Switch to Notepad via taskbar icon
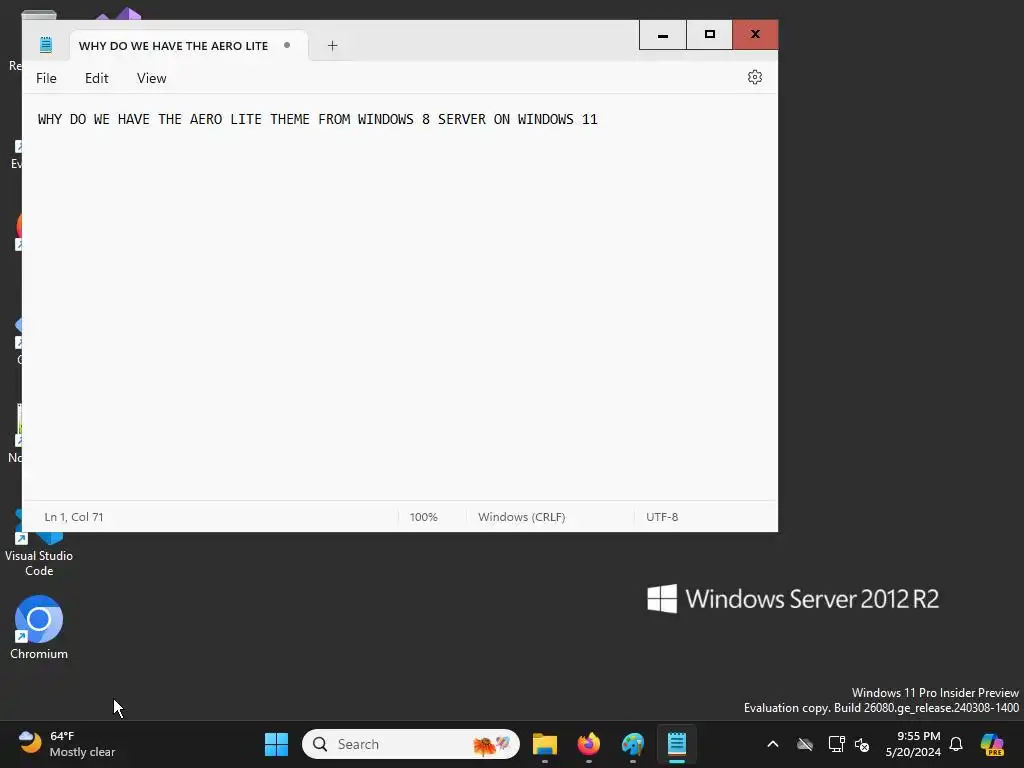The image size is (1024, 768). pos(677,744)
